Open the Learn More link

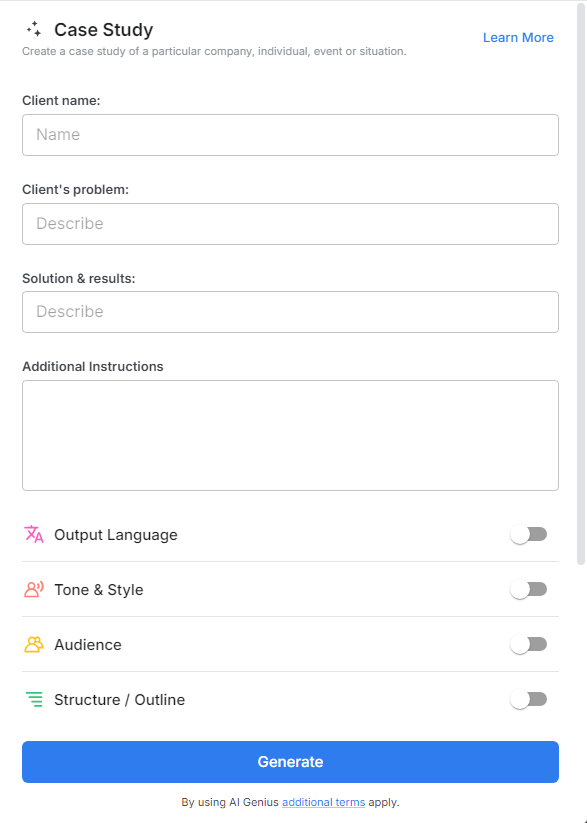click(x=518, y=37)
